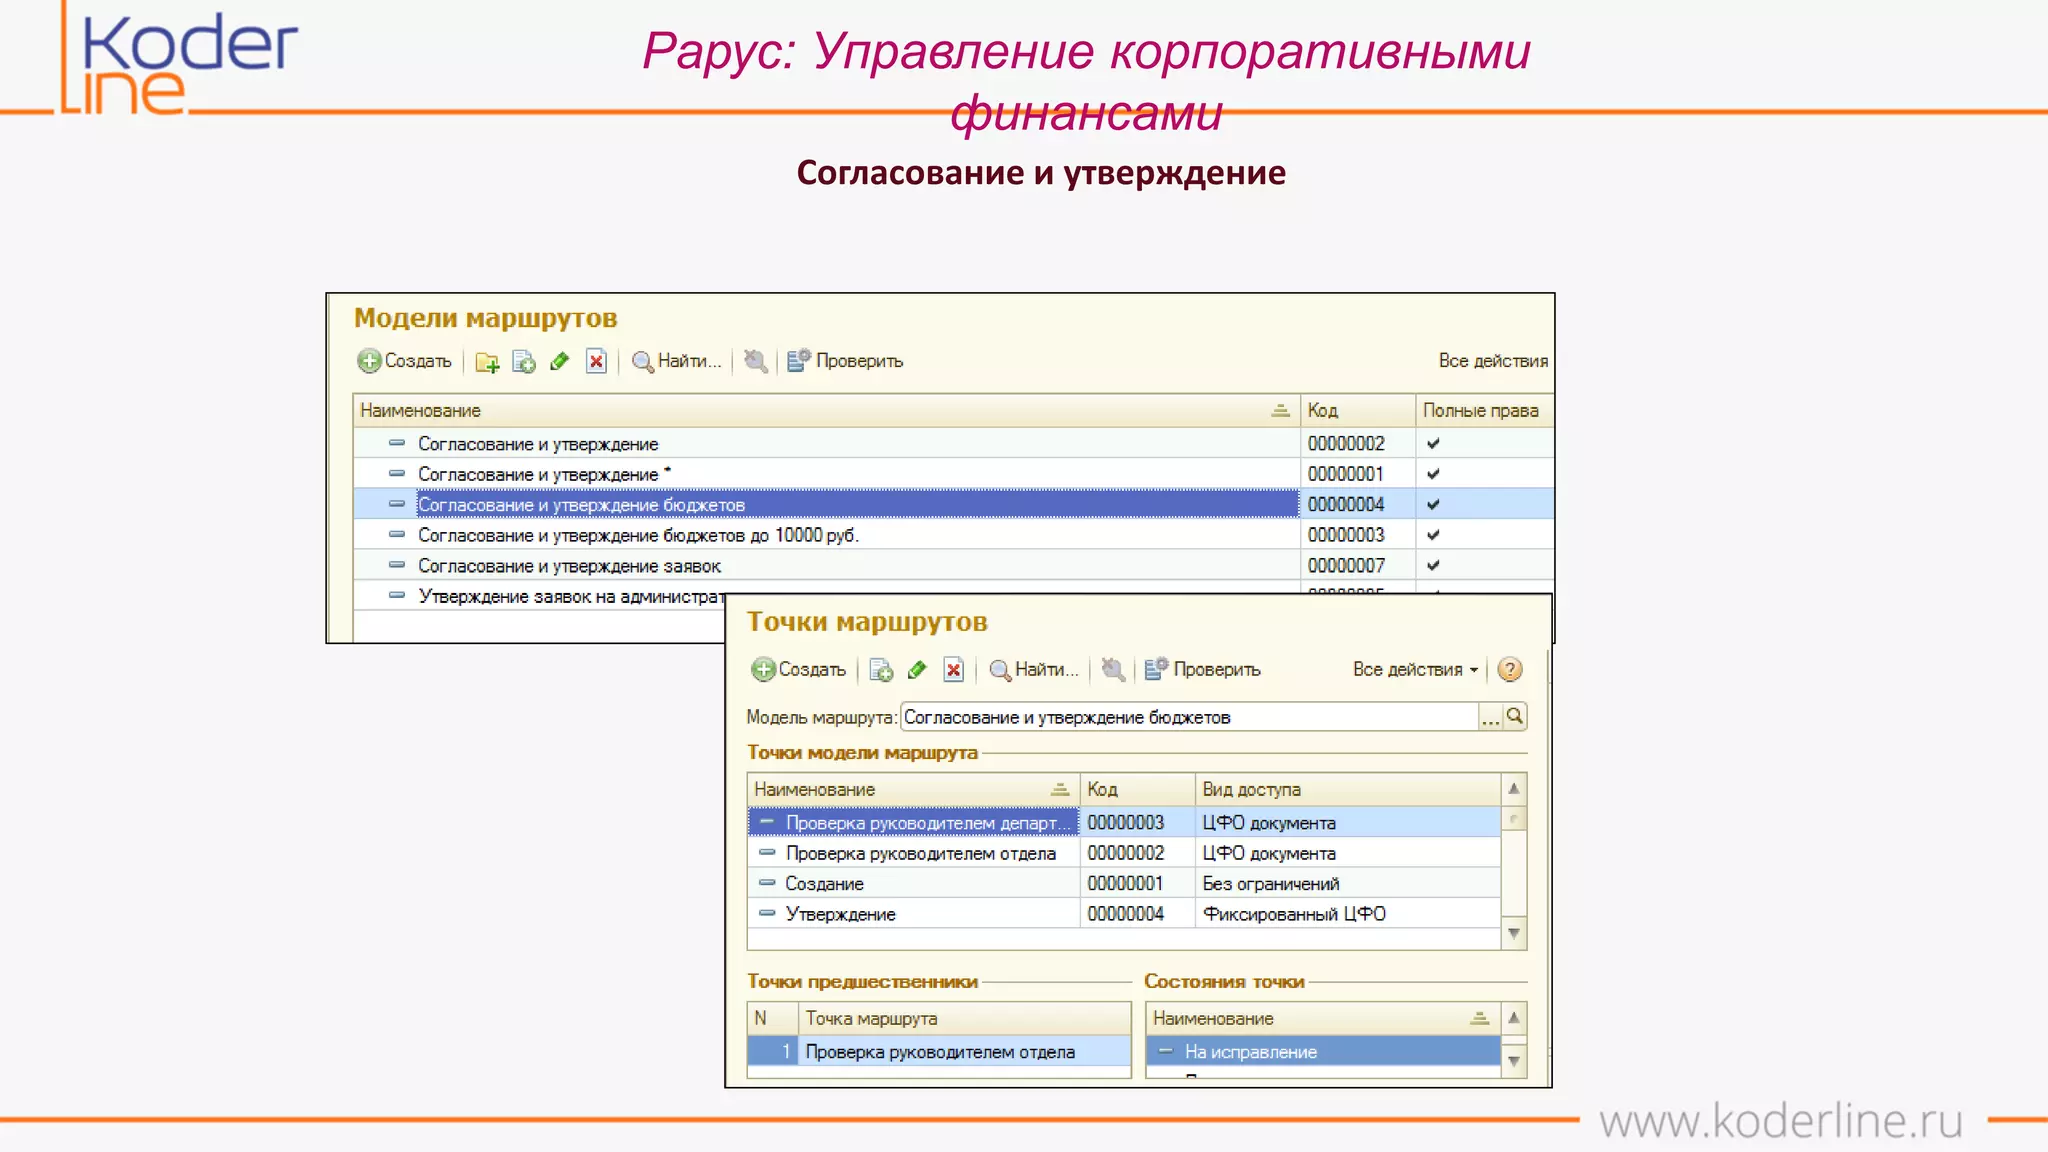The image size is (2048, 1152).
Task: Click Модель маршрута input field
Action: click(1189, 717)
